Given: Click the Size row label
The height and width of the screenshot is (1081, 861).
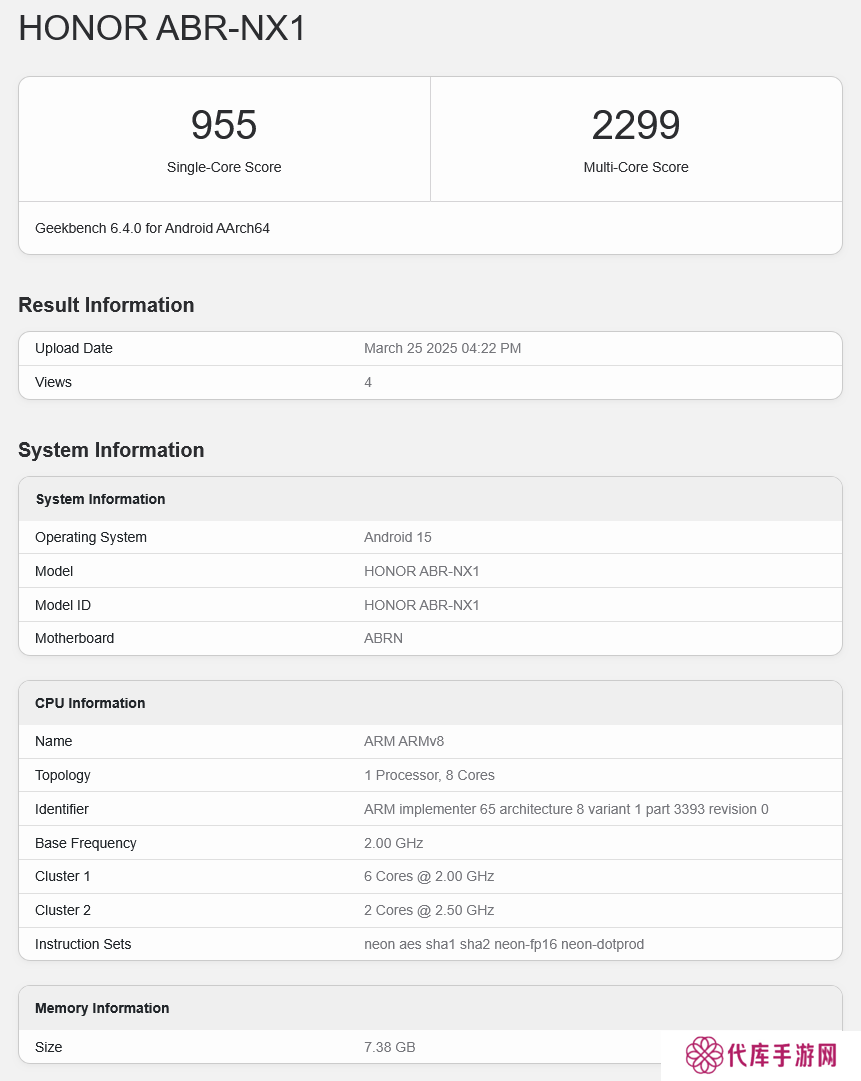Looking at the screenshot, I should pos(48,1047).
